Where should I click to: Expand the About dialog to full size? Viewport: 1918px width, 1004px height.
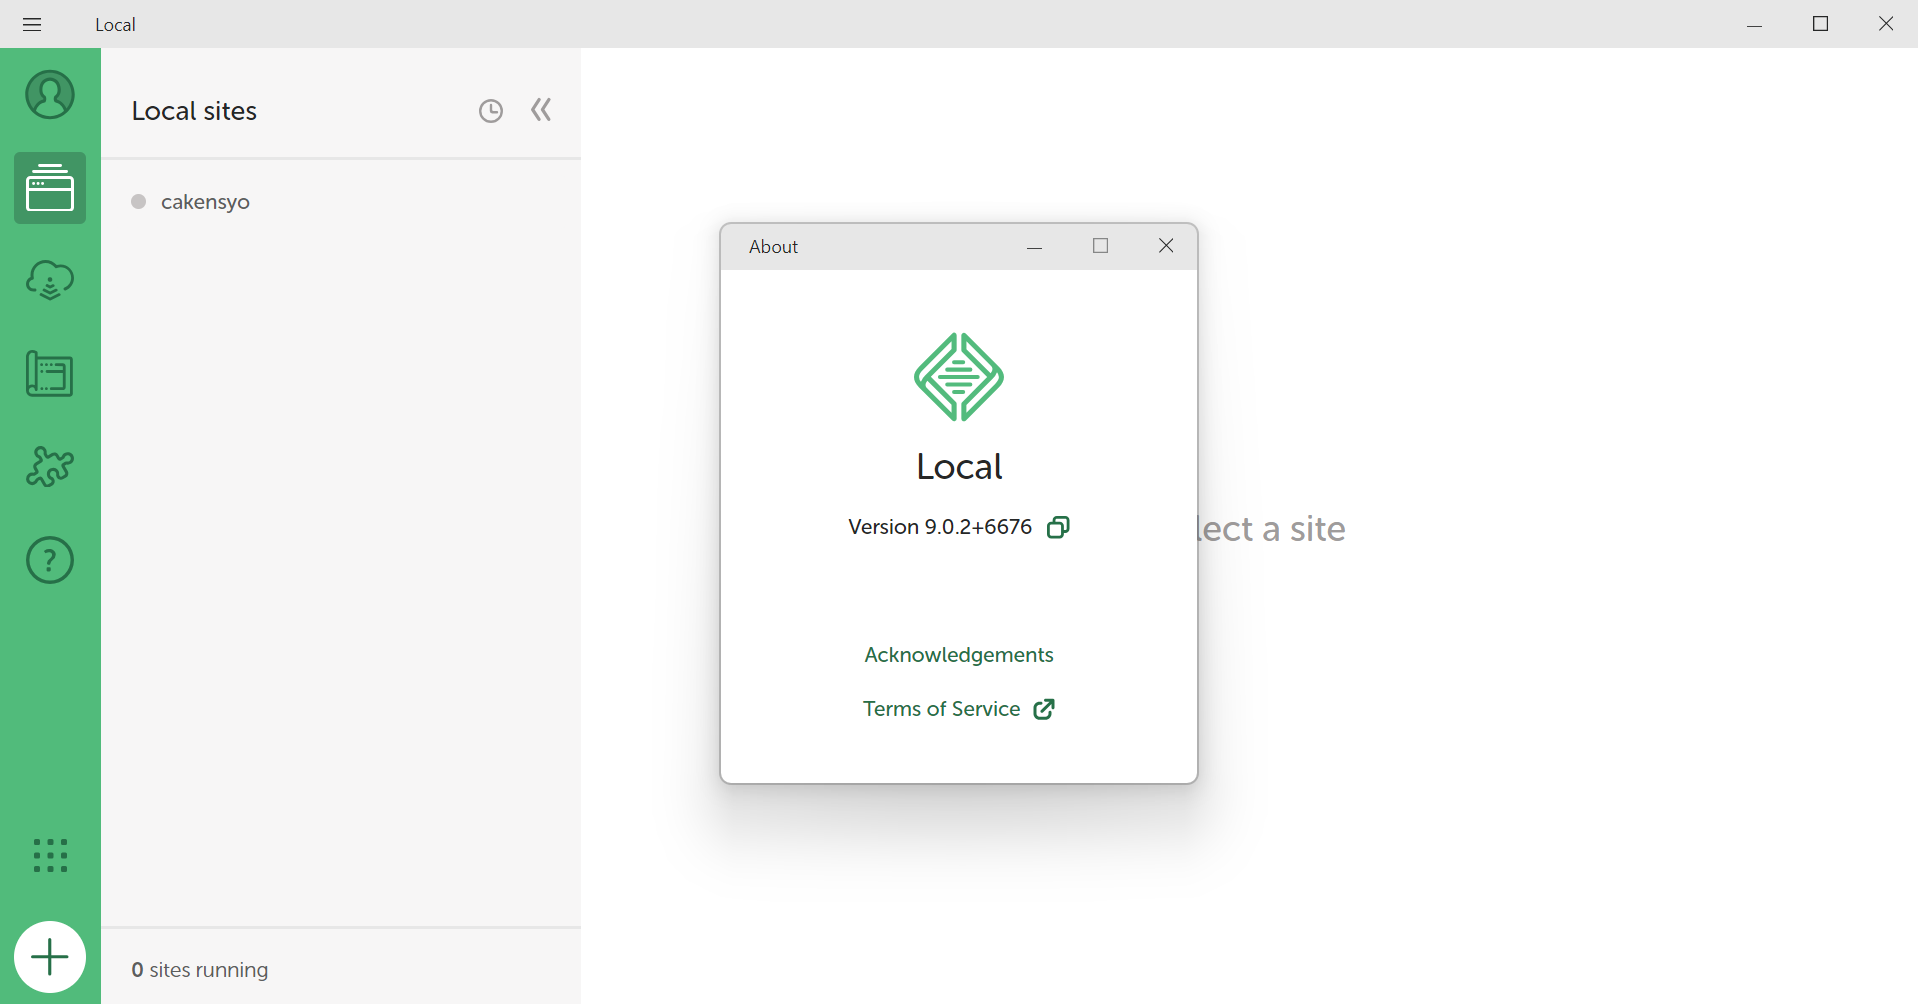click(1100, 246)
